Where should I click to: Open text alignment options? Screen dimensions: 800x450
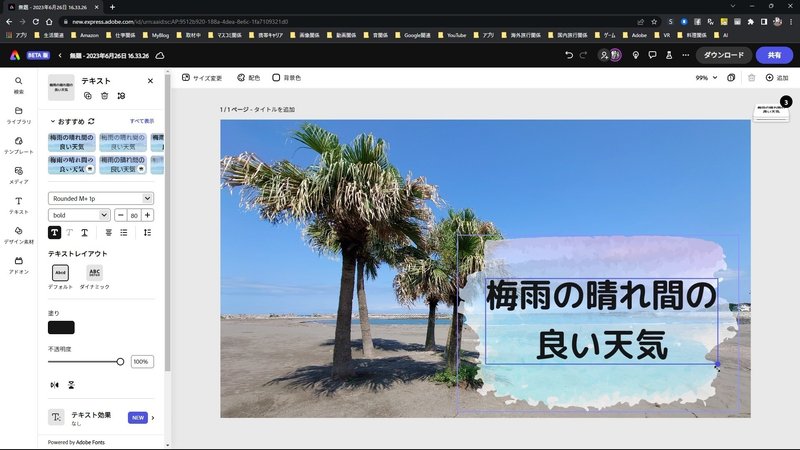pos(109,233)
